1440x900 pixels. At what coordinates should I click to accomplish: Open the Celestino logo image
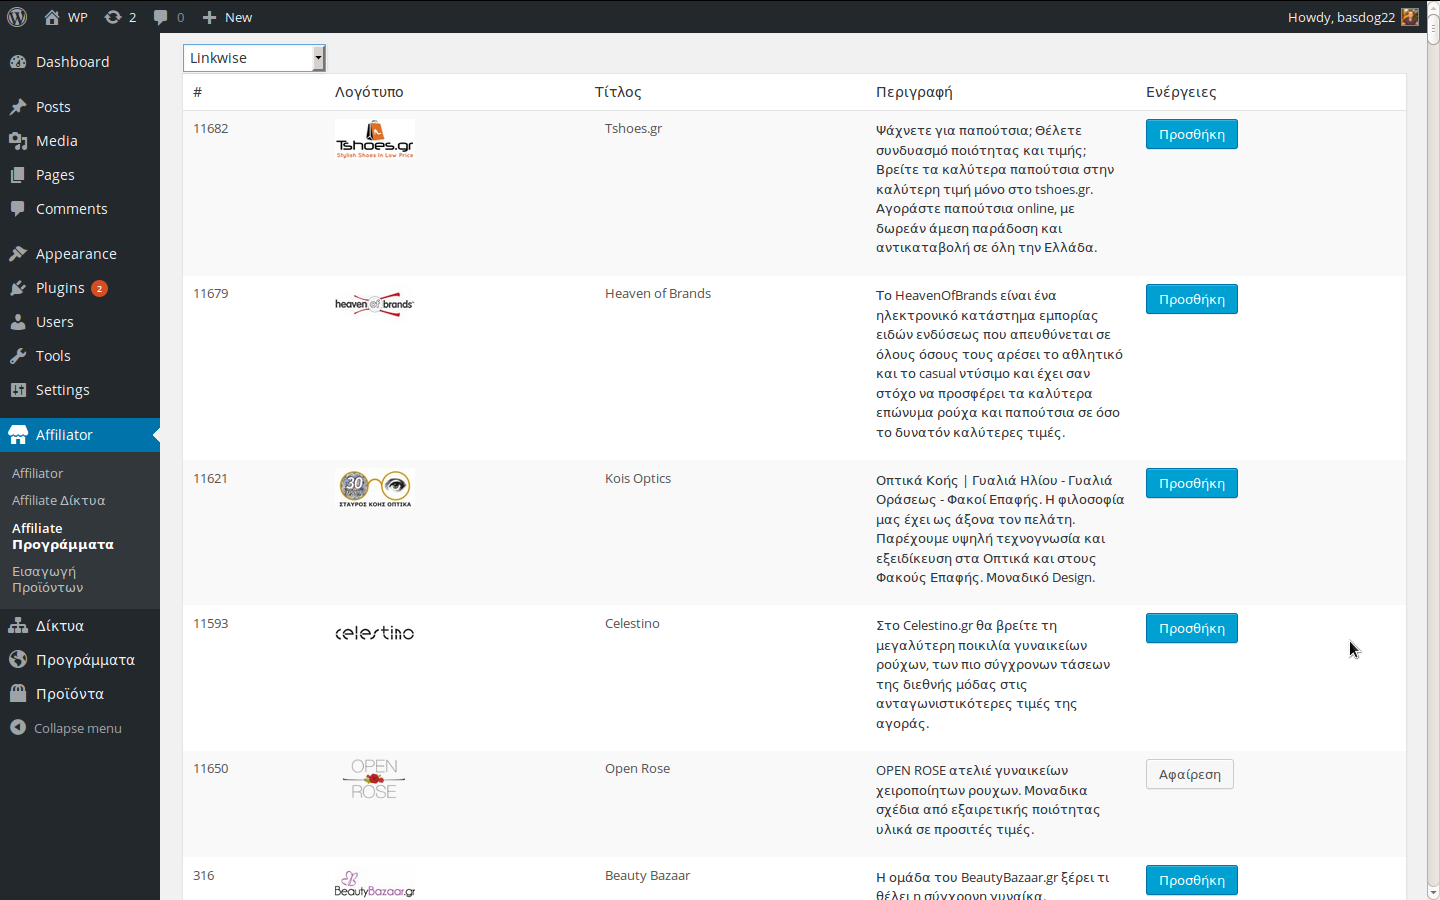tap(375, 633)
